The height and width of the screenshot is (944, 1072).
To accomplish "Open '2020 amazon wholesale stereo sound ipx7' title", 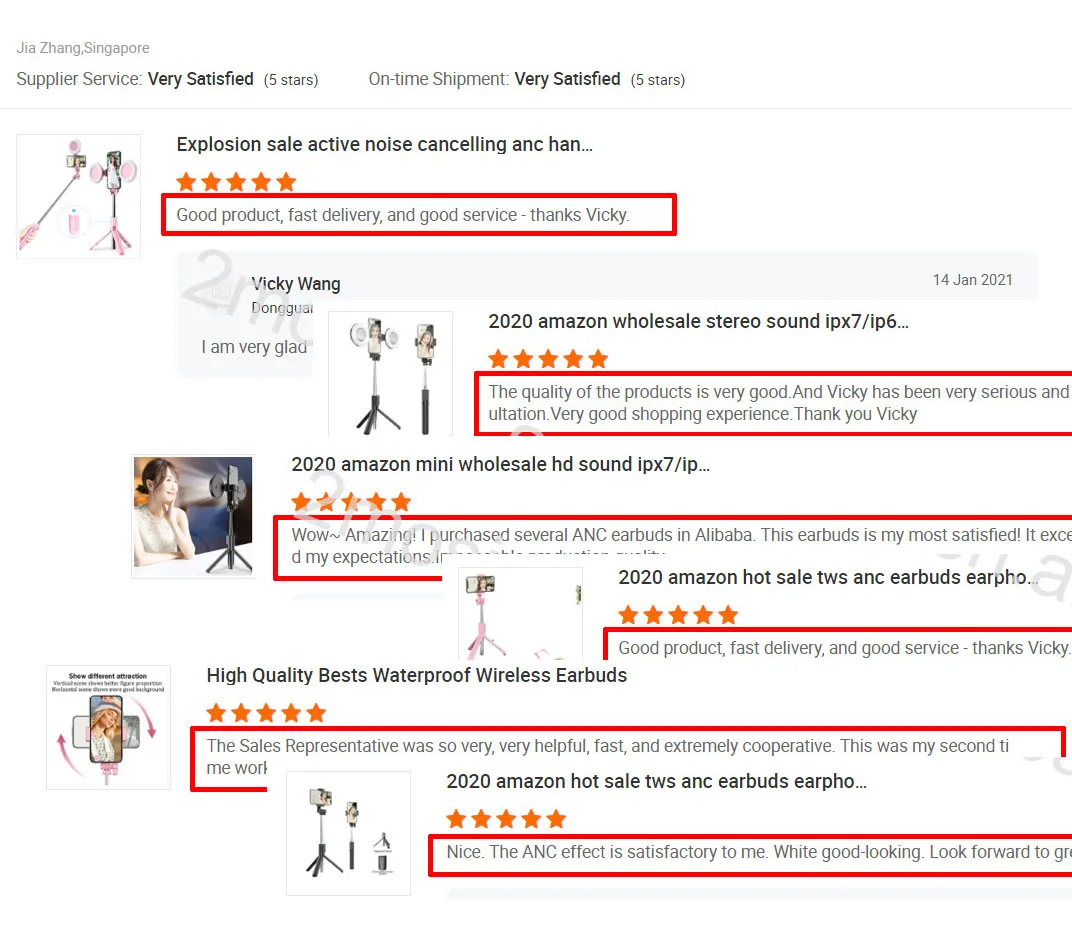I will 698,321.
